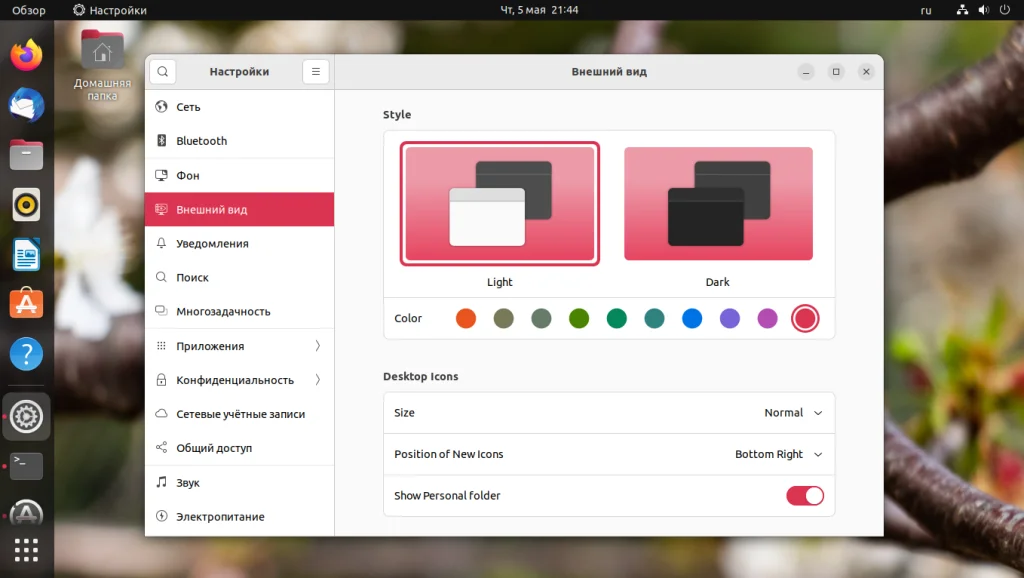Click Обзор in the top bar

coord(27,10)
